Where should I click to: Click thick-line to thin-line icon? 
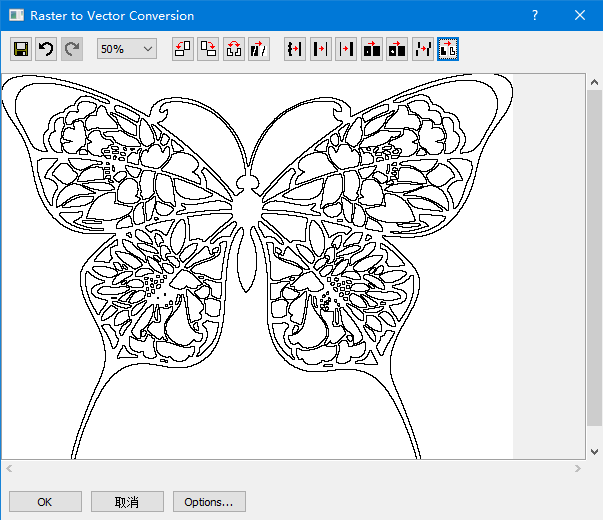click(321, 49)
